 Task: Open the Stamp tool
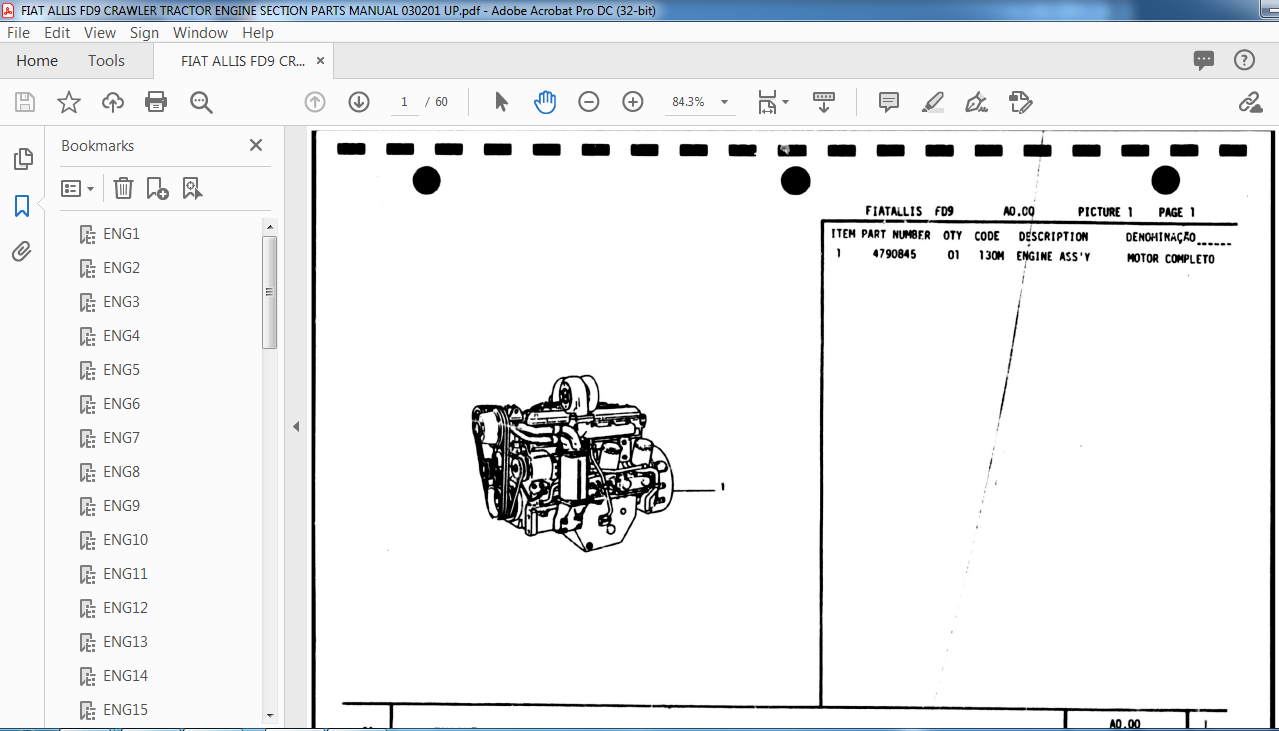[1021, 102]
